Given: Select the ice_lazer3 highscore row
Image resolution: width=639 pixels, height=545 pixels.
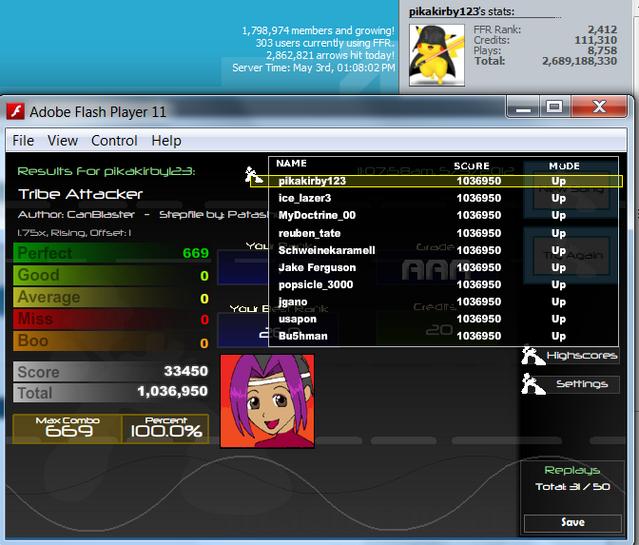Looking at the screenshot, I should point(443,198).
